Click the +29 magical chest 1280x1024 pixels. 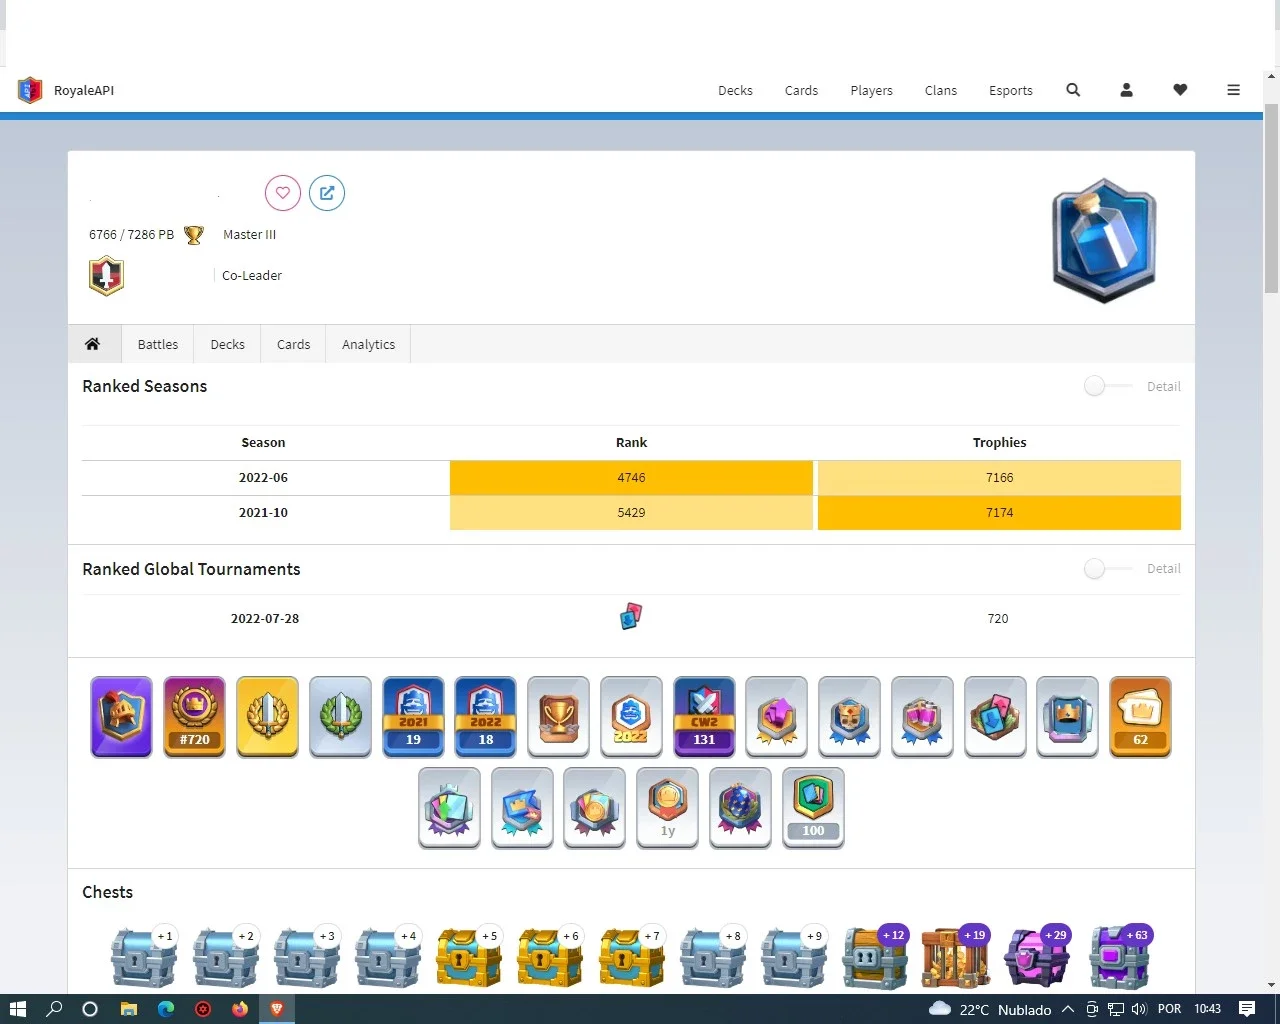tap(1037, 957)
